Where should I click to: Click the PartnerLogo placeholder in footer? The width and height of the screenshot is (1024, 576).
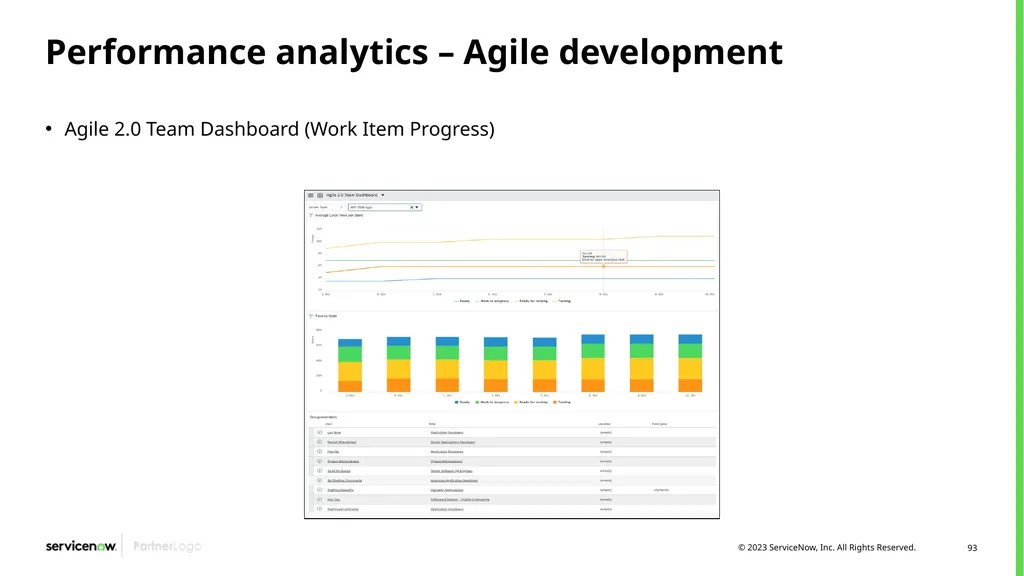point(167,546)
